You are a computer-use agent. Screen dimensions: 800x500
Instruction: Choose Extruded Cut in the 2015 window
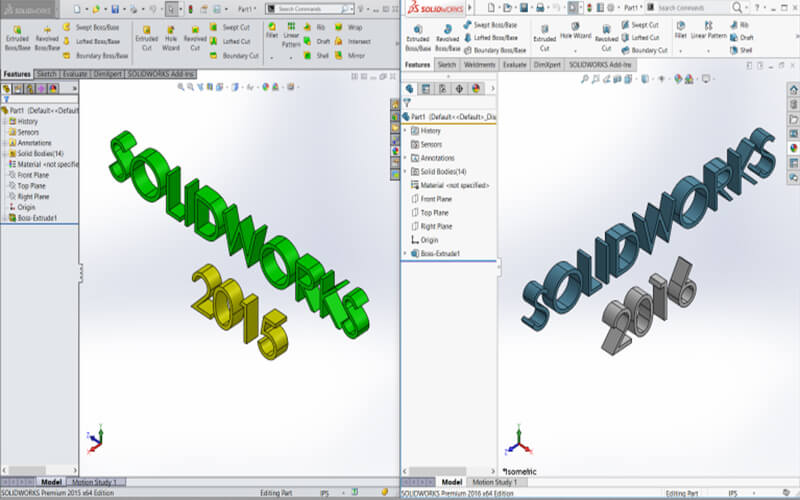[x=146, y=38]
